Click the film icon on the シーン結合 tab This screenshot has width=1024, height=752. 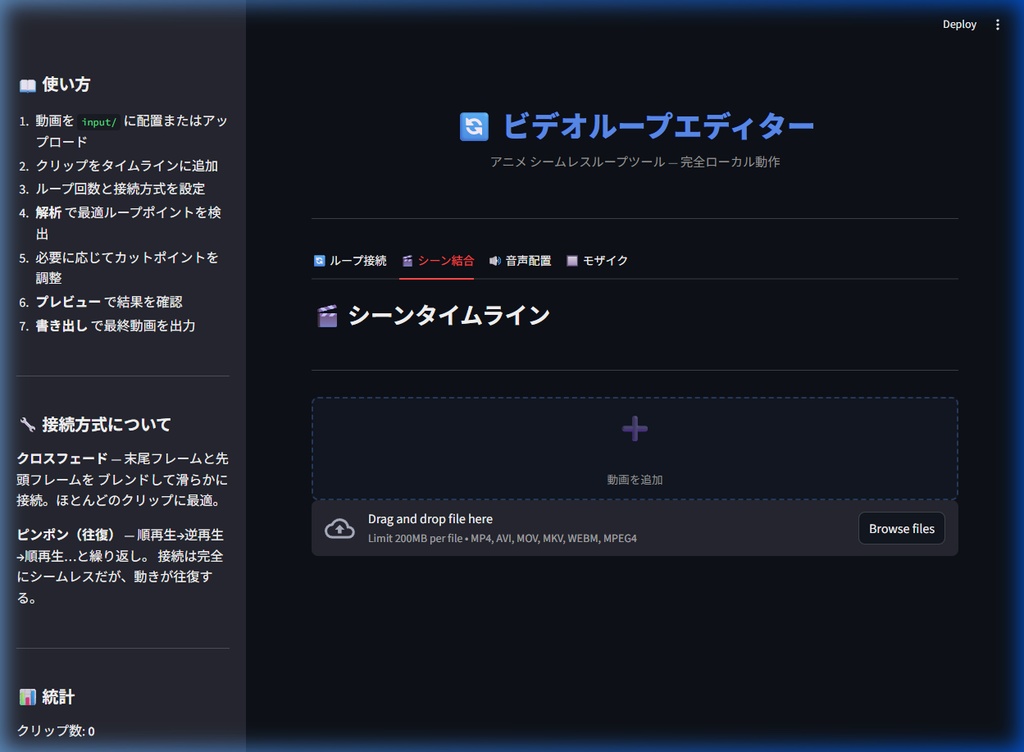pos(406,260)
